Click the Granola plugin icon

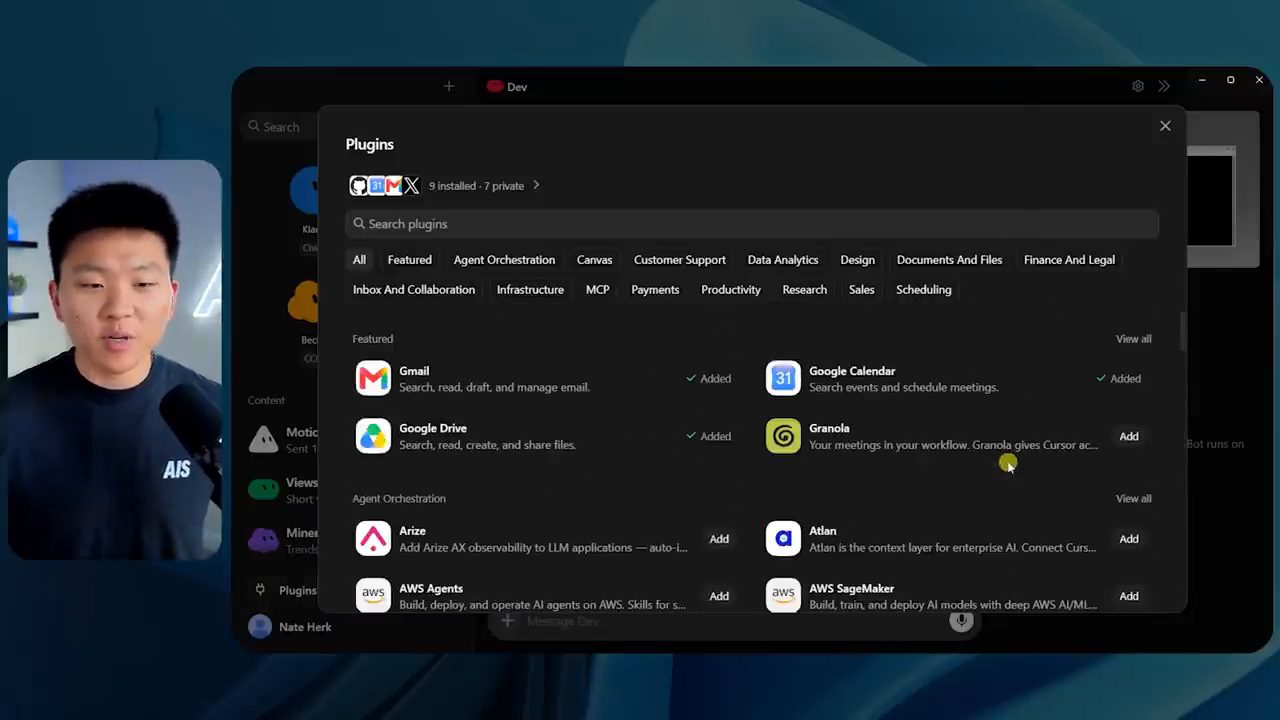pos(783,436)
